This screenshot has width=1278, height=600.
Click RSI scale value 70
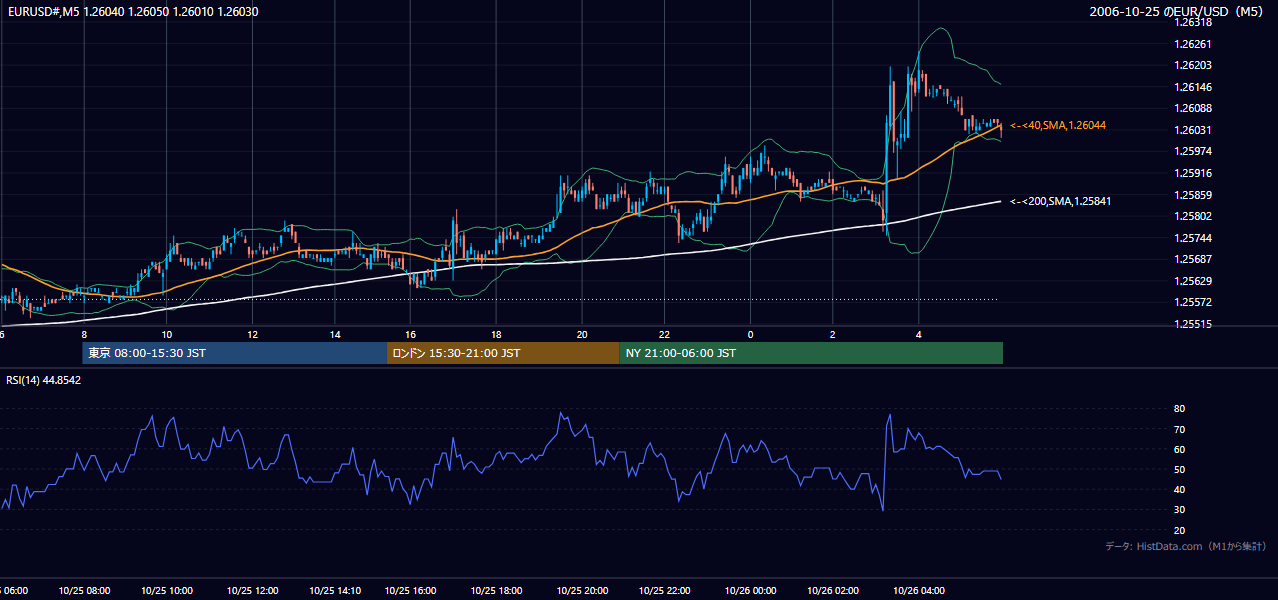(x=1179, y=429)
